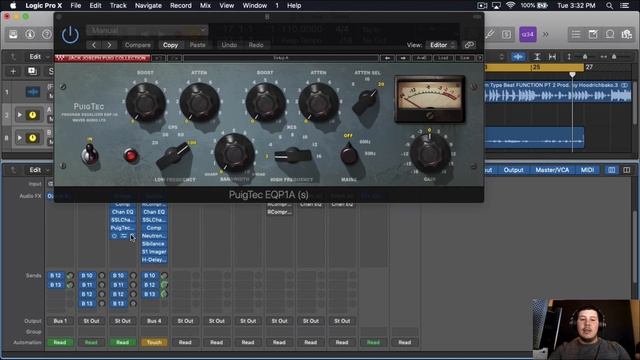Click the narrow channel strips view icon
The image size is (640, 360).
(611, 170)
